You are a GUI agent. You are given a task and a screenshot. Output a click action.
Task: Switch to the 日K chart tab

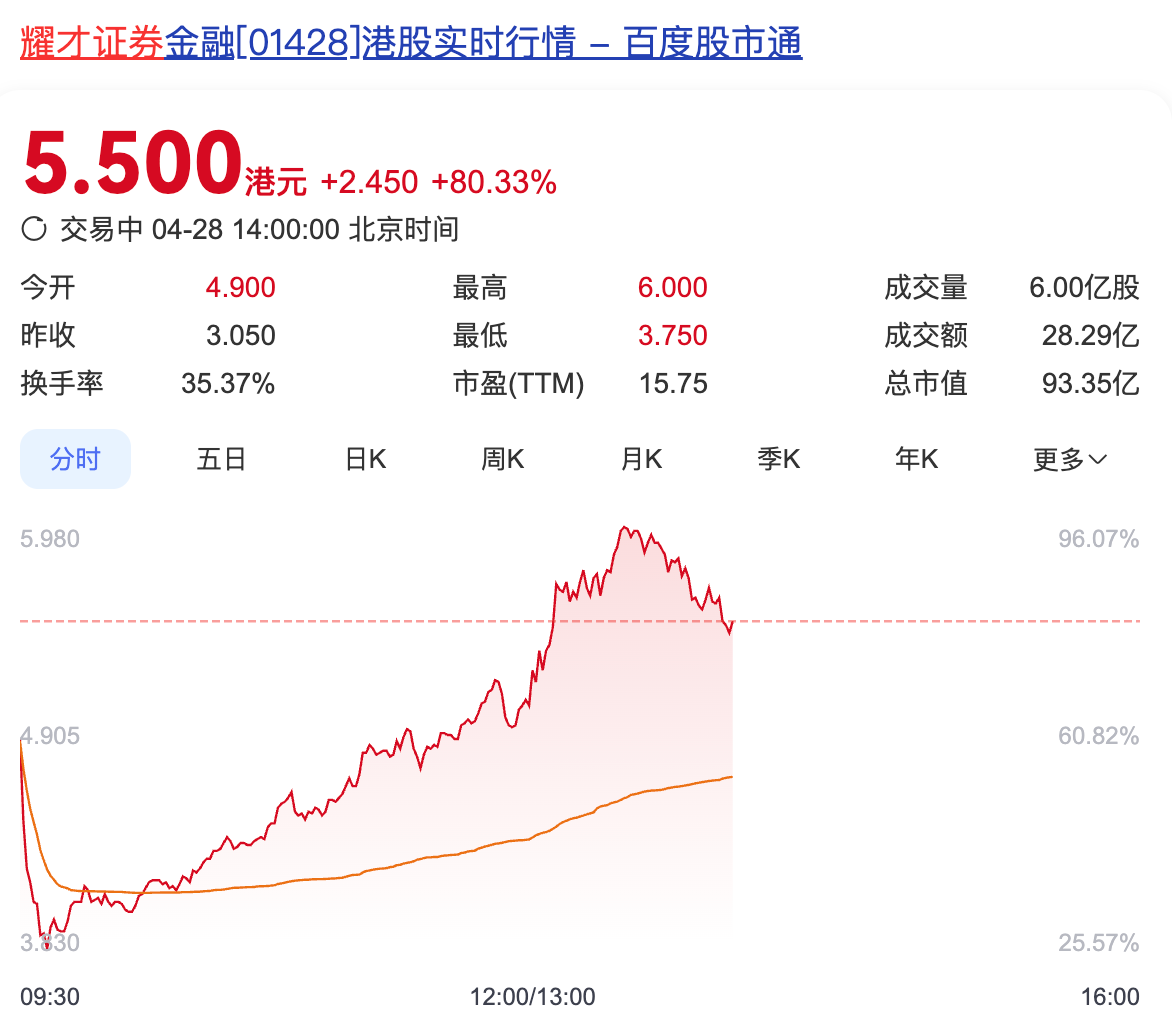[x=366, y=459]
